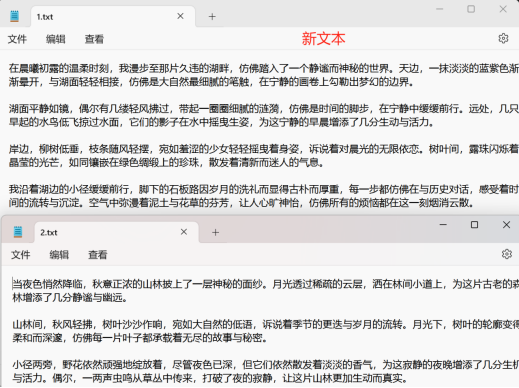The width and height of the screenshot is (519, 388).
Task: Click text line starting 渐晕开，与湖面轻轻相接
Action: coord(211,82)
